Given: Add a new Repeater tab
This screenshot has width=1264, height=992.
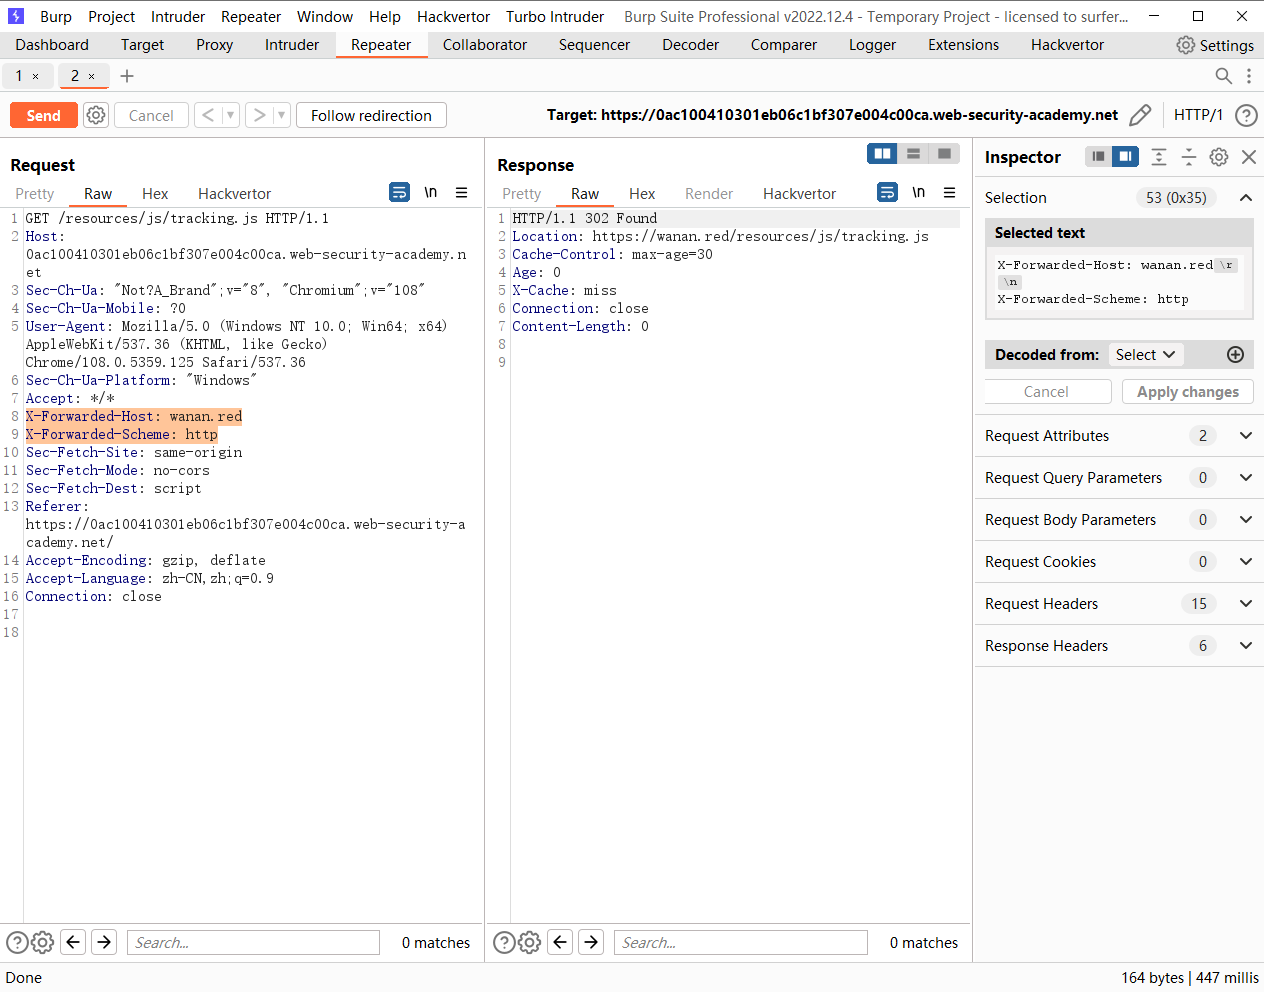Looking at the screenshot, I should (x=127, y=76).
